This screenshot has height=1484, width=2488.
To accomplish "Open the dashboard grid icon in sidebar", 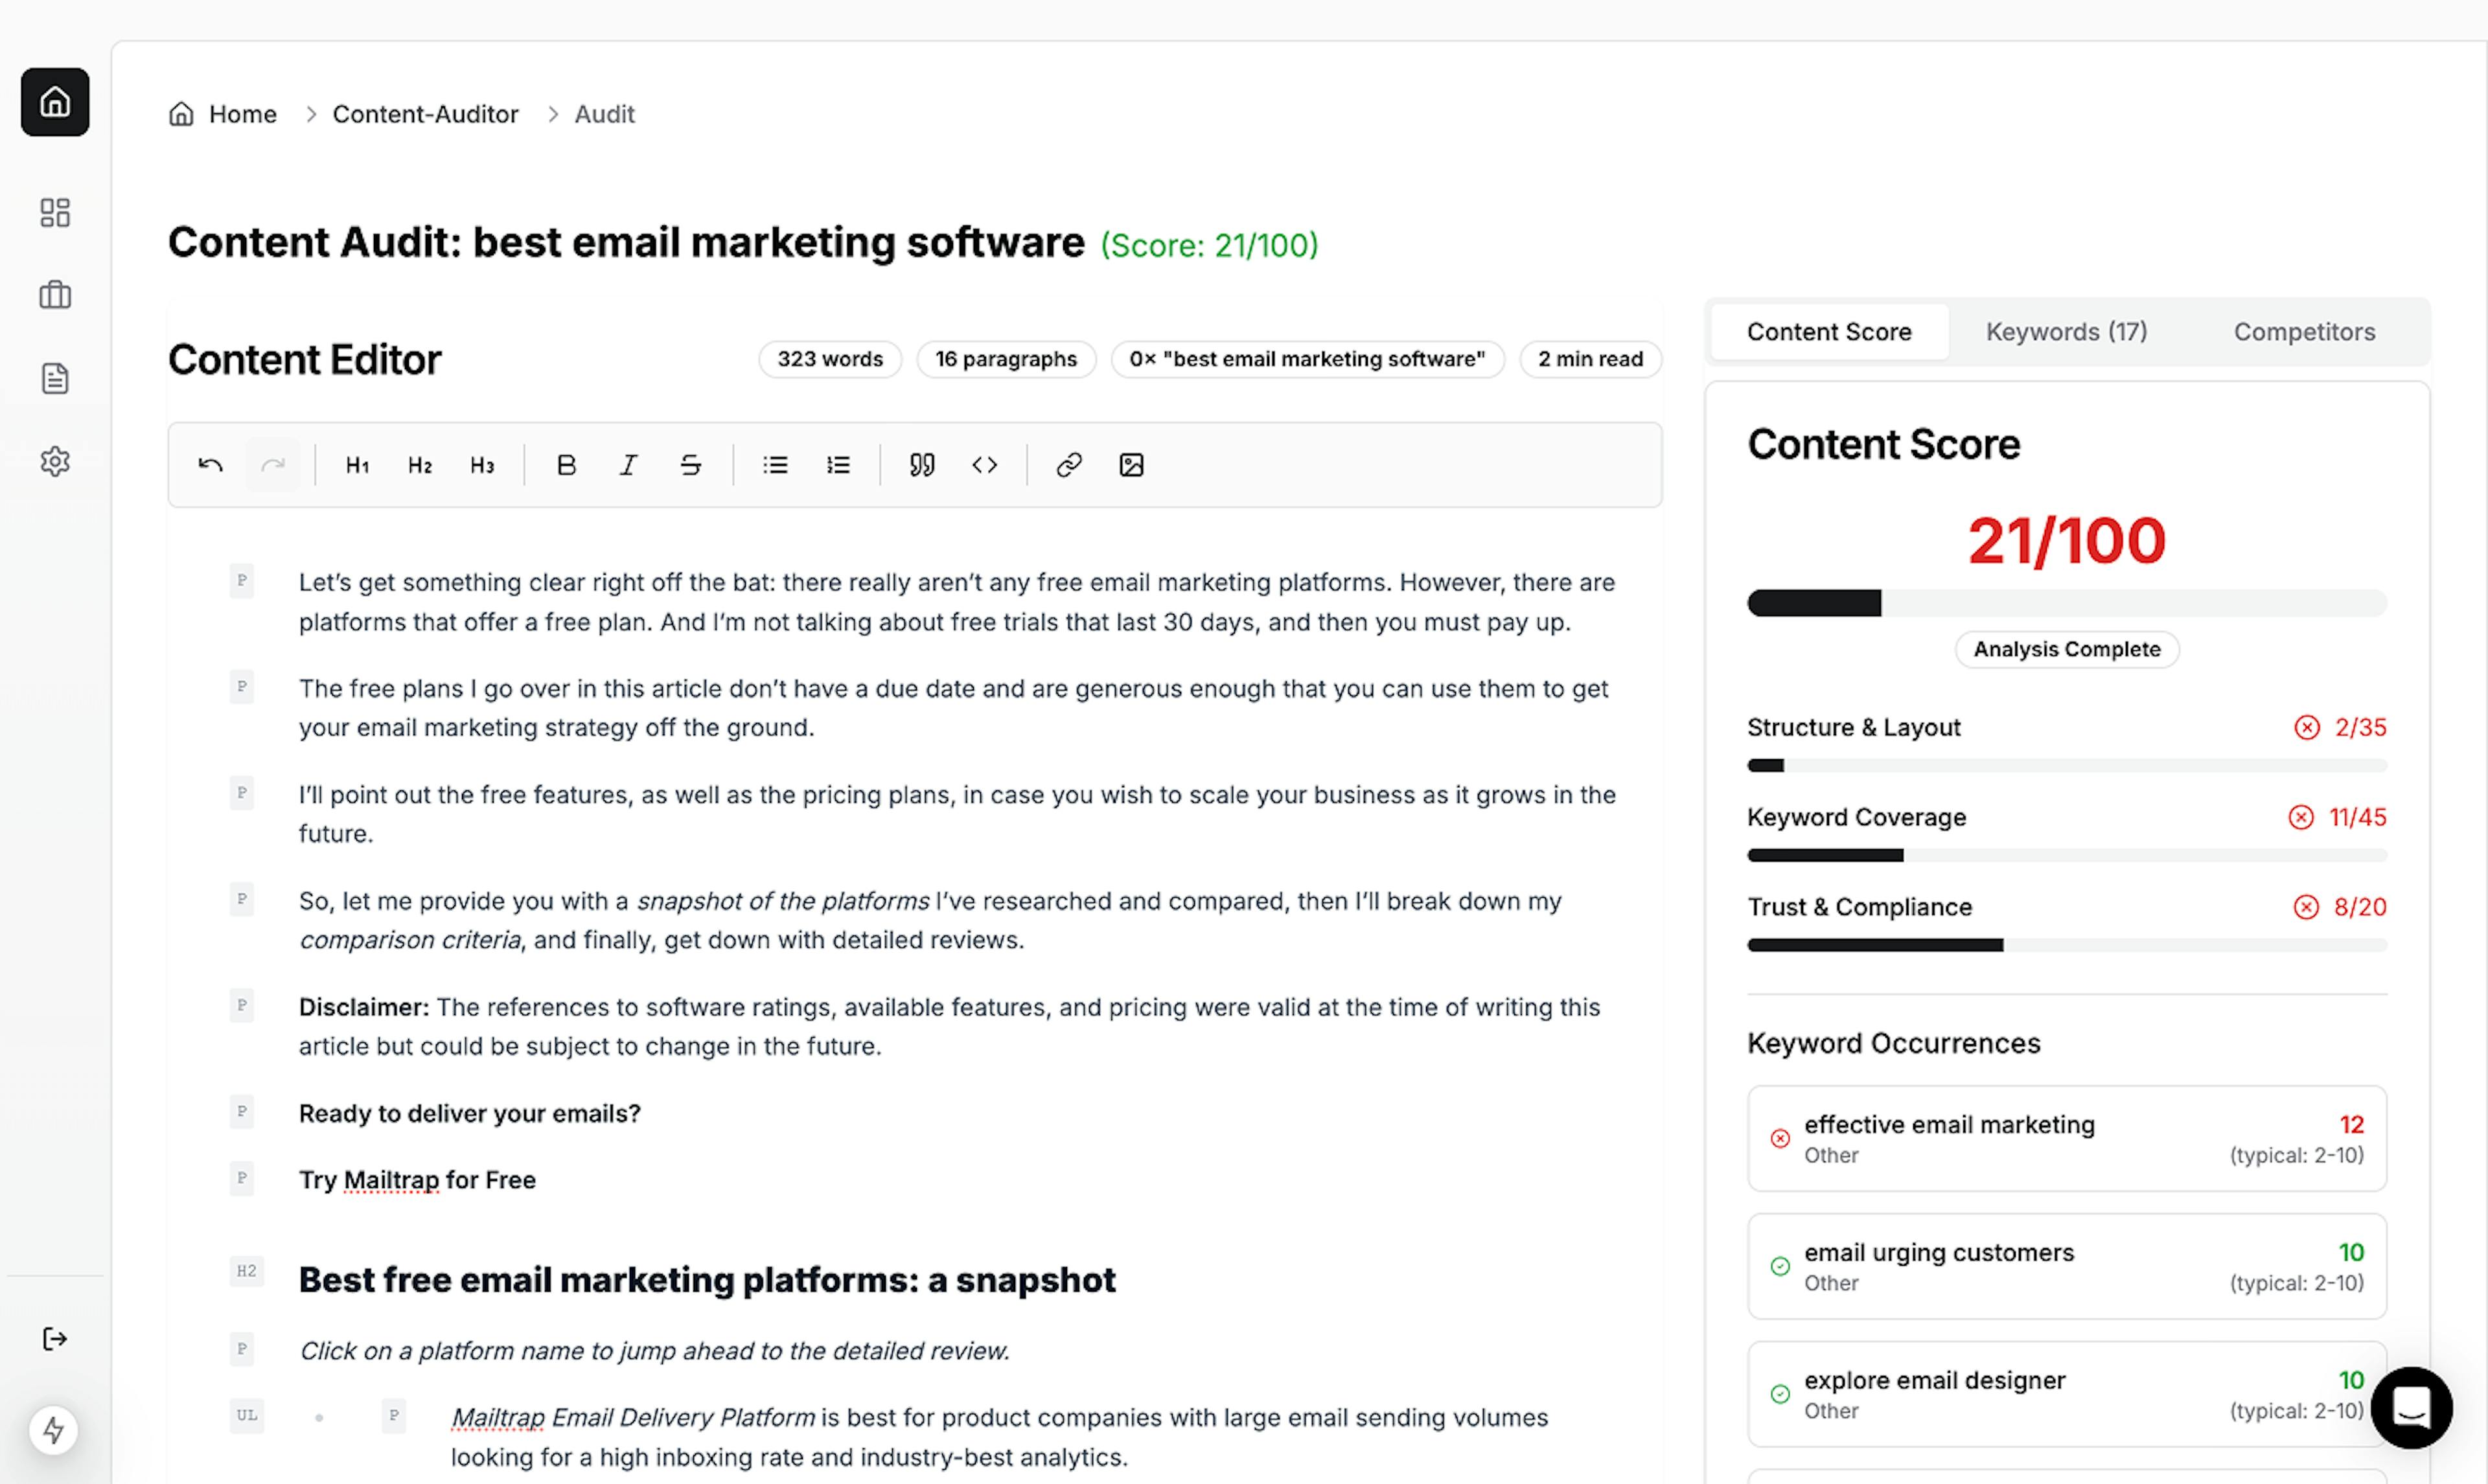I will pyautogui.click(x=55, y=212).
